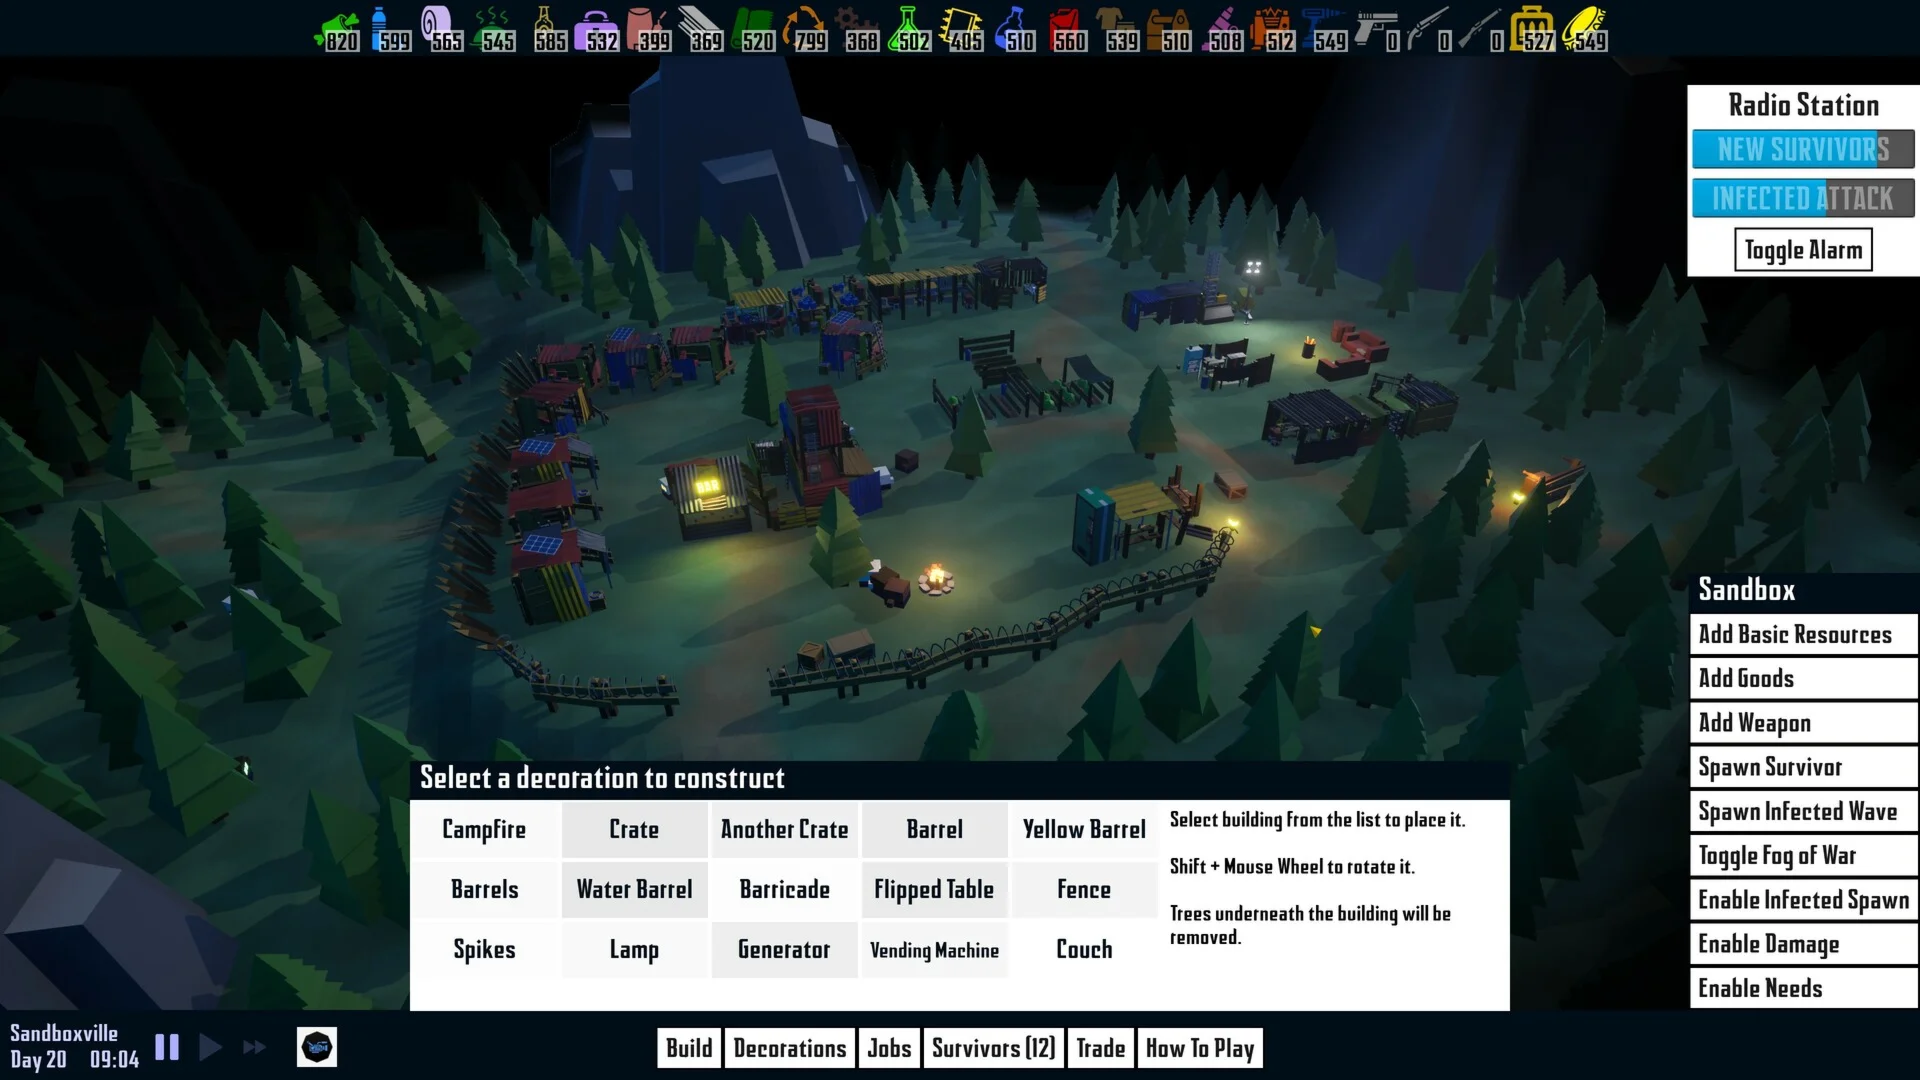1920x1080 pixels.
Task: Click the pistol weapon icon
Action: (1375, 28)
